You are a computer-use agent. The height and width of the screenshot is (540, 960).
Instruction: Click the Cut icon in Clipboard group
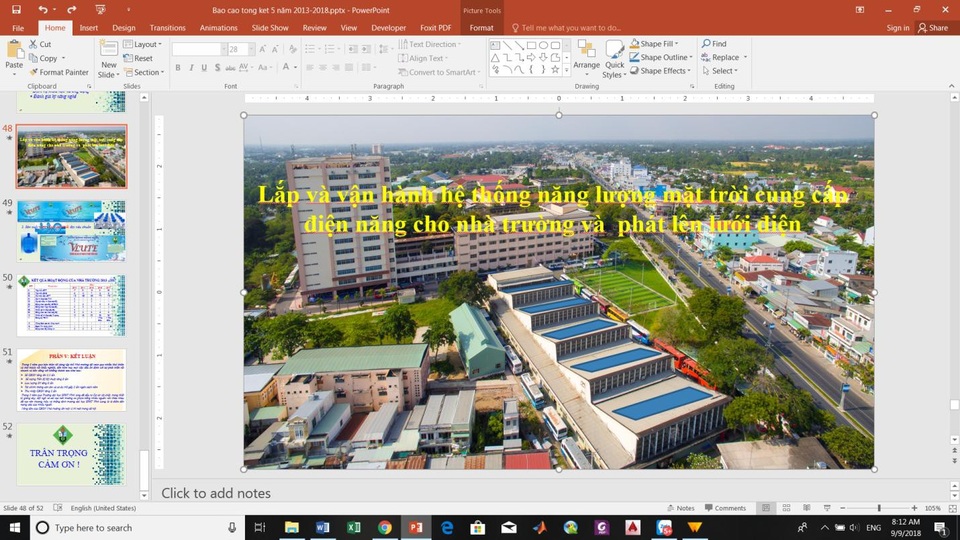40,44
